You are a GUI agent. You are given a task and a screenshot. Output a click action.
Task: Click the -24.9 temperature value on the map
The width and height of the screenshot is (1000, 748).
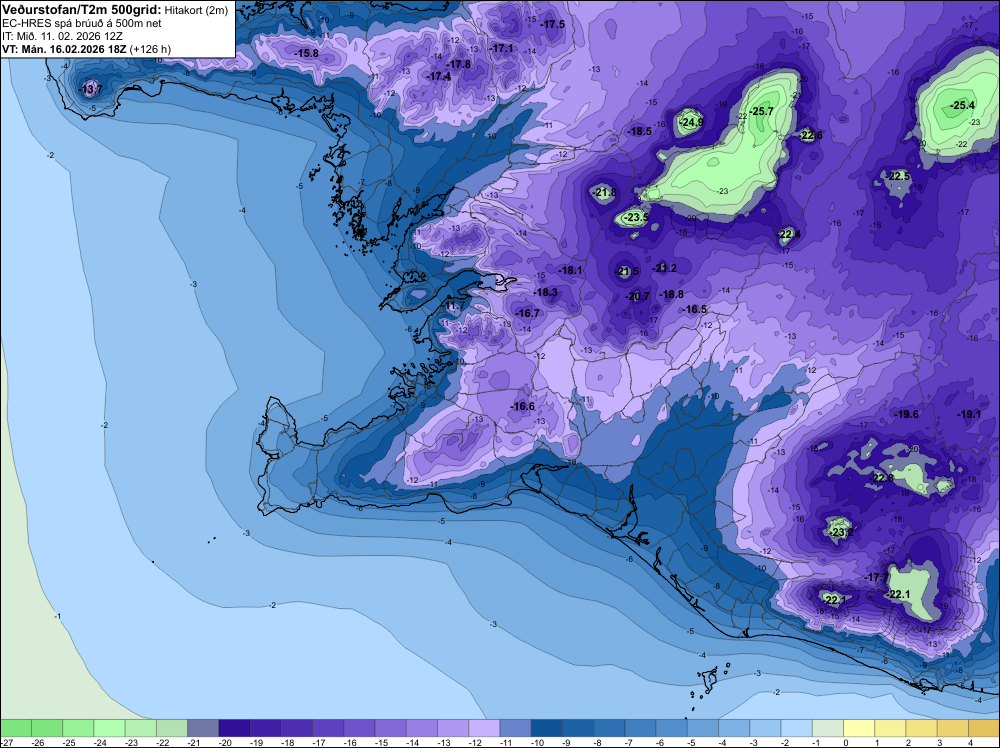(691, 122)
